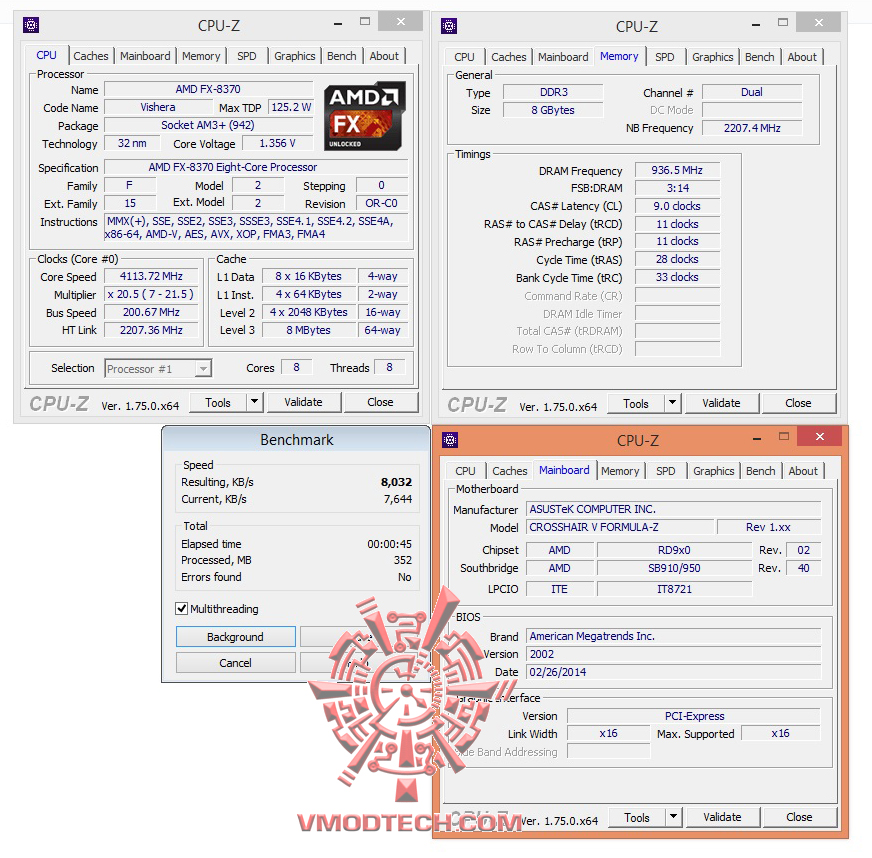
Task: Maximize the Mainboard CPU-Z window
Action: 784,437
